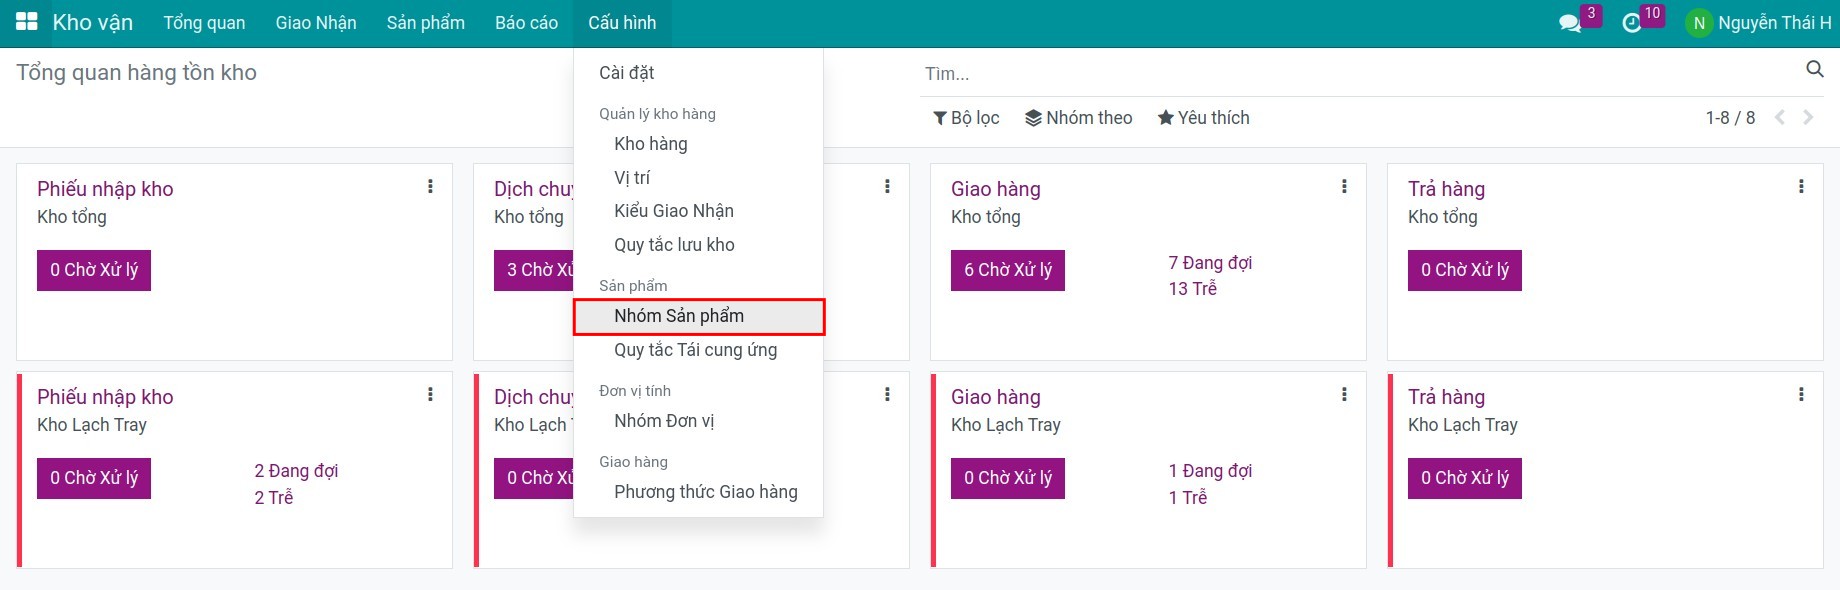1840x590 pixels.
Task: Open the Nhóm theo grouping dropdown
Action: tap(1079, 117)
